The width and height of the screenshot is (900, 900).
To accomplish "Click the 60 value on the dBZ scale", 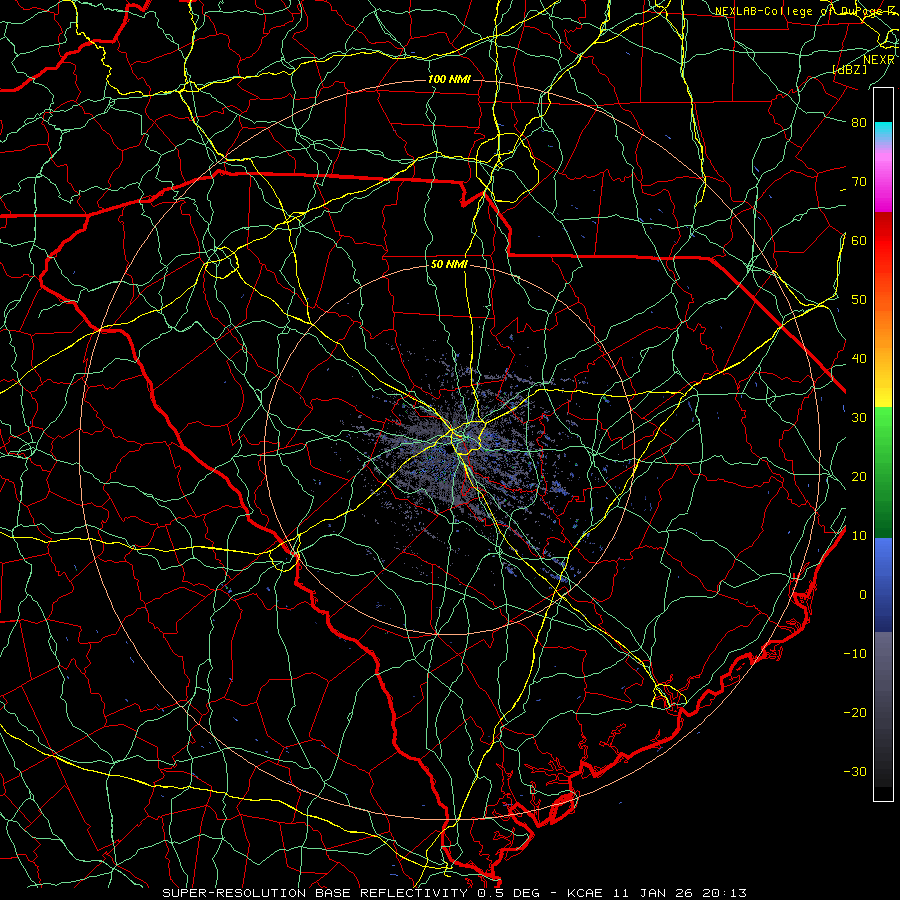I will tap(859, 241).
